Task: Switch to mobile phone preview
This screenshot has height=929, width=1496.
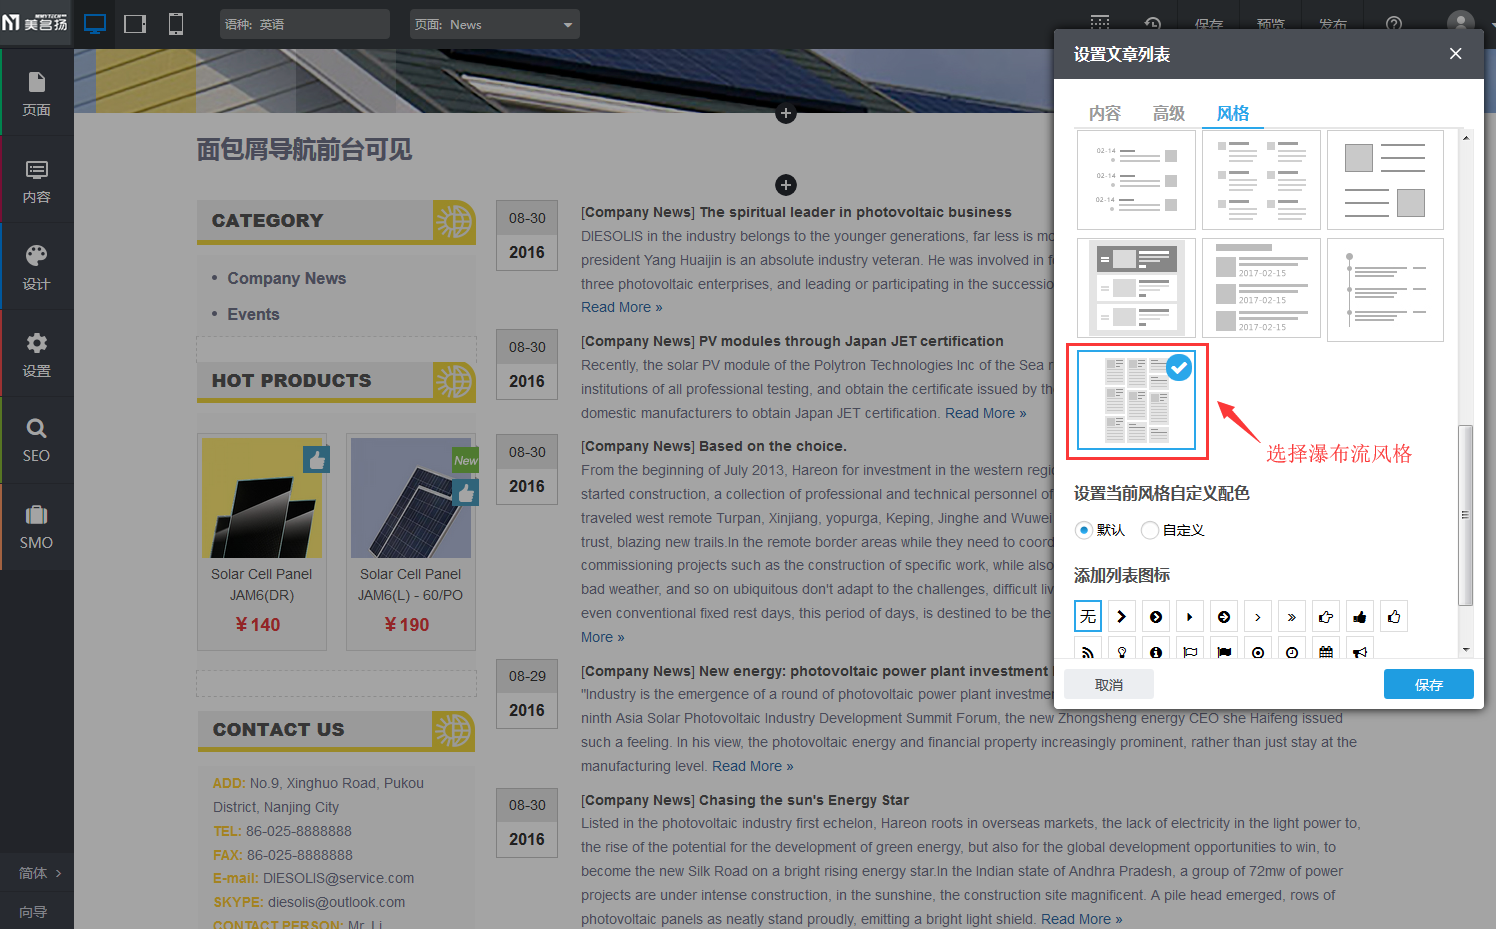Action: coord(176,24)
